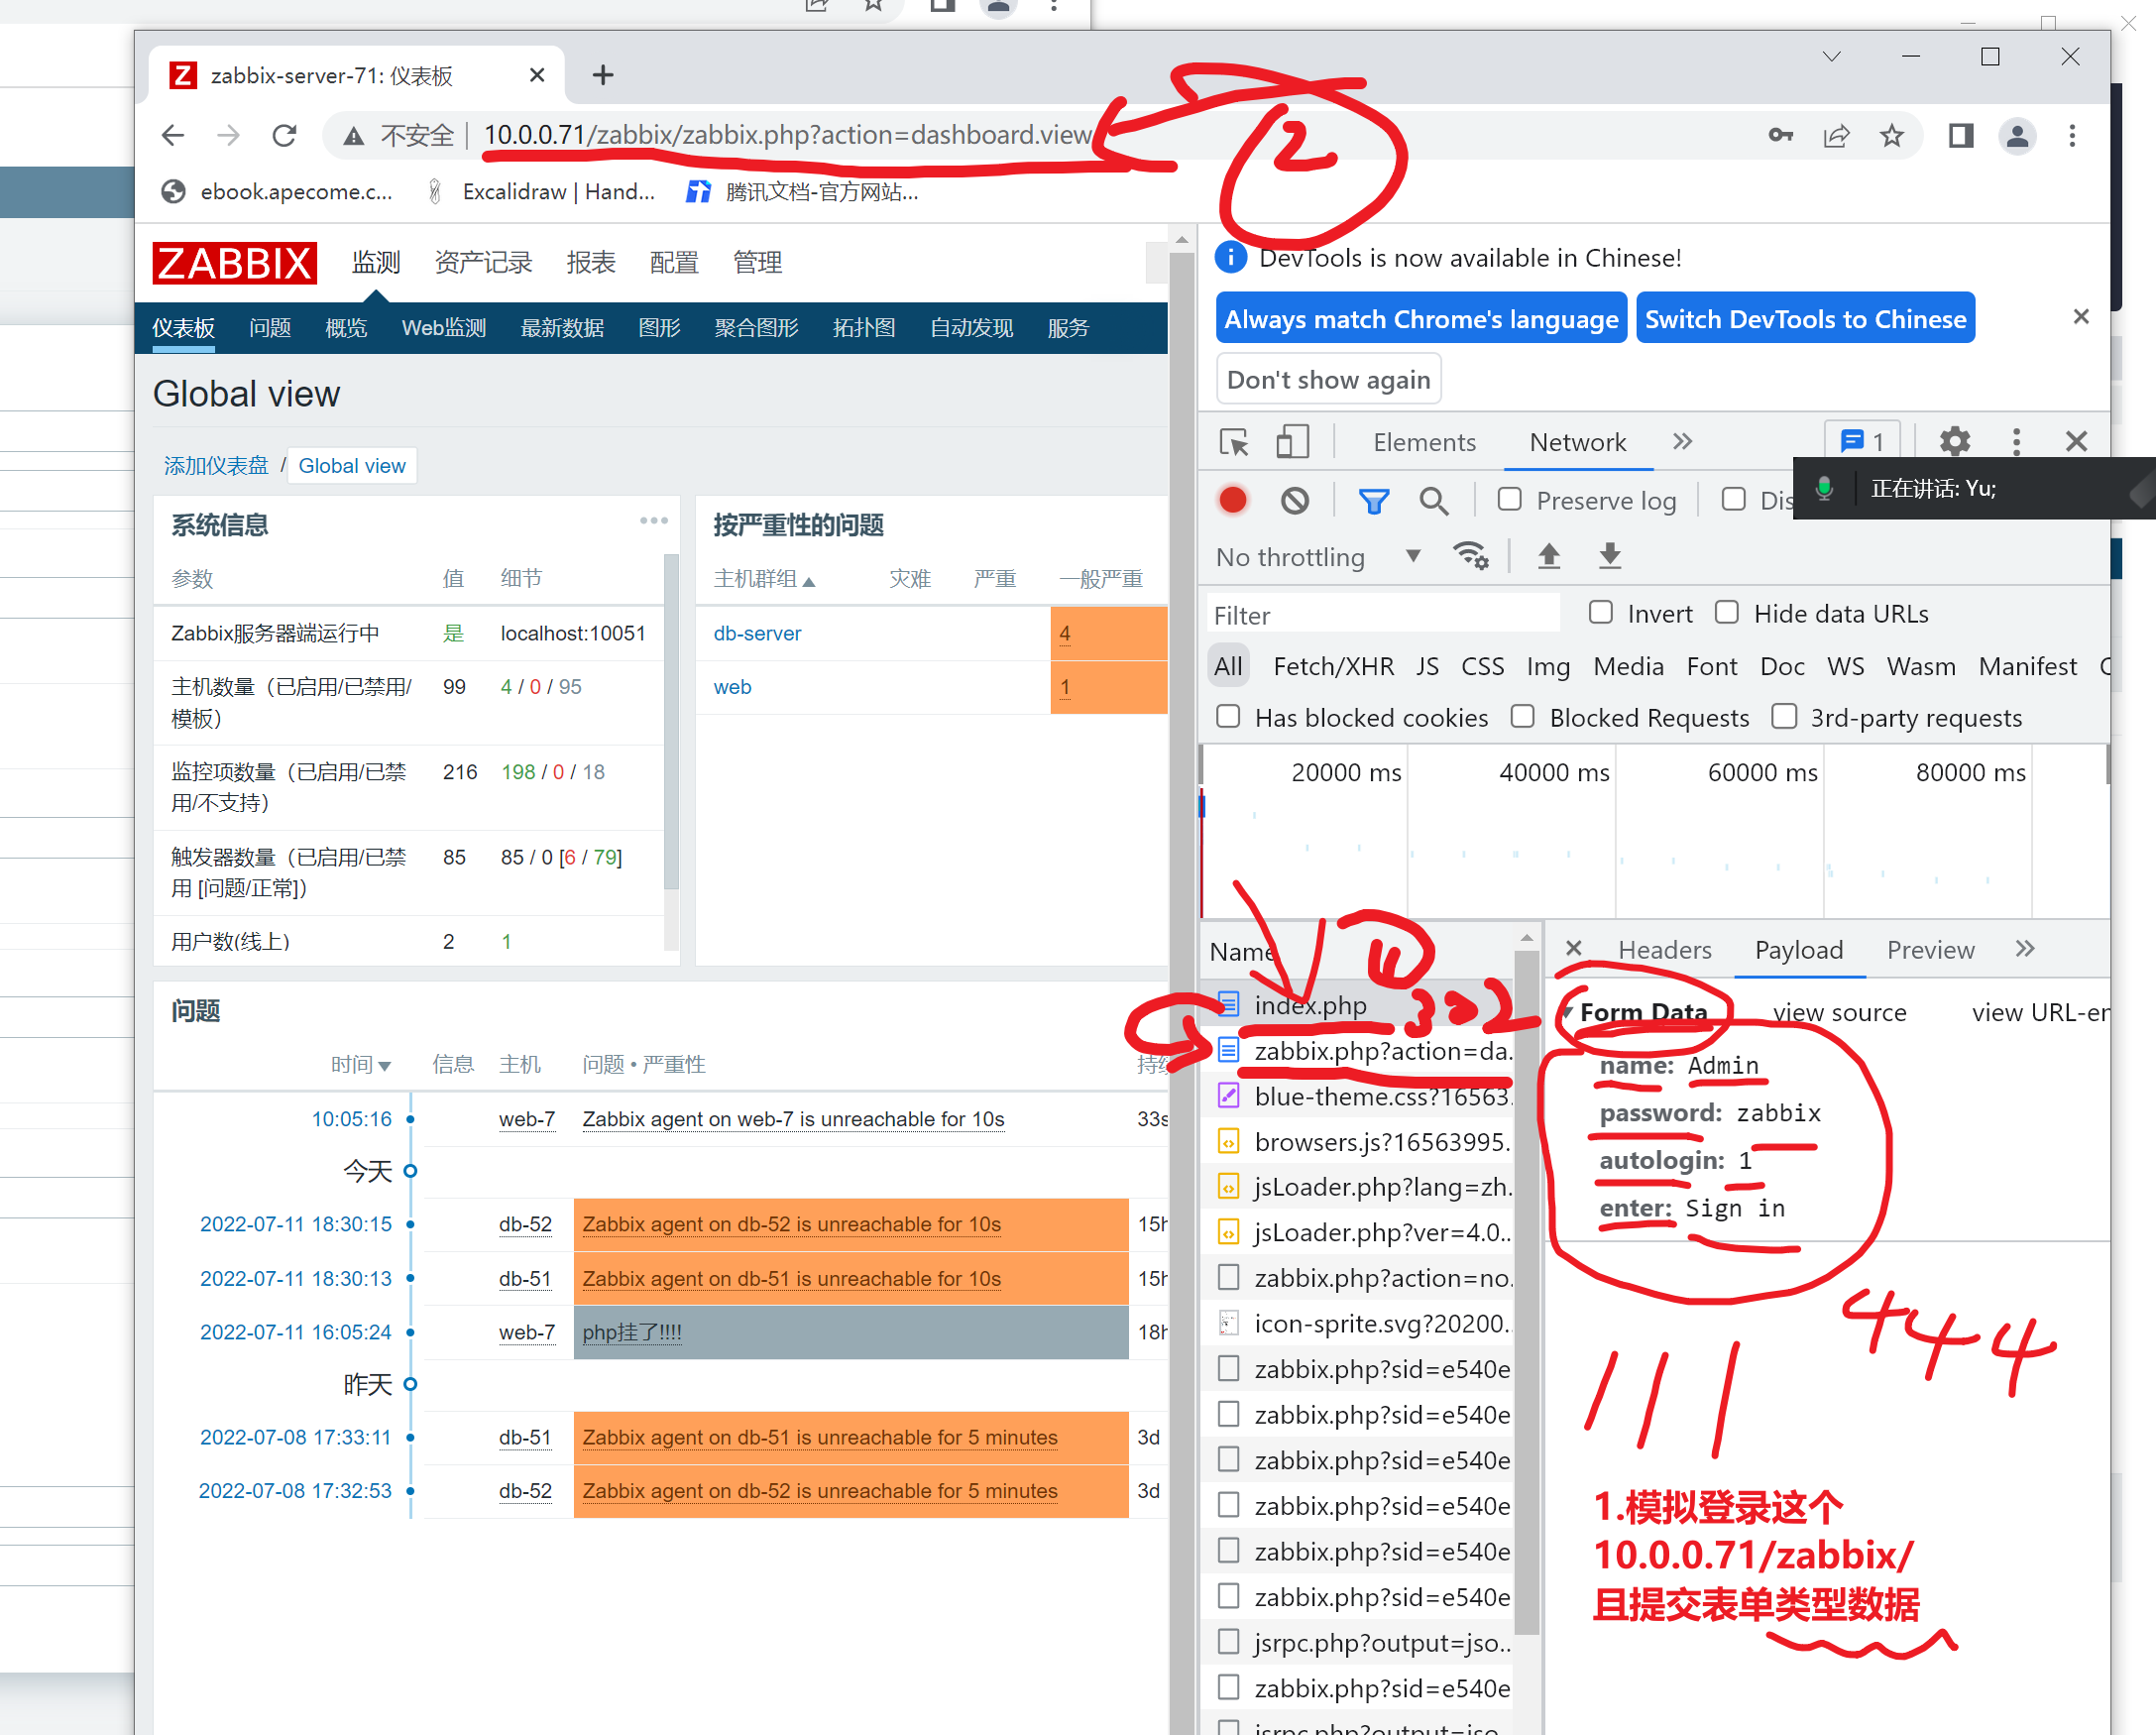Open the No throttling dropdown
Image resolution: width=2156 pixels, height=1735 pixels.
(1317, 557)
